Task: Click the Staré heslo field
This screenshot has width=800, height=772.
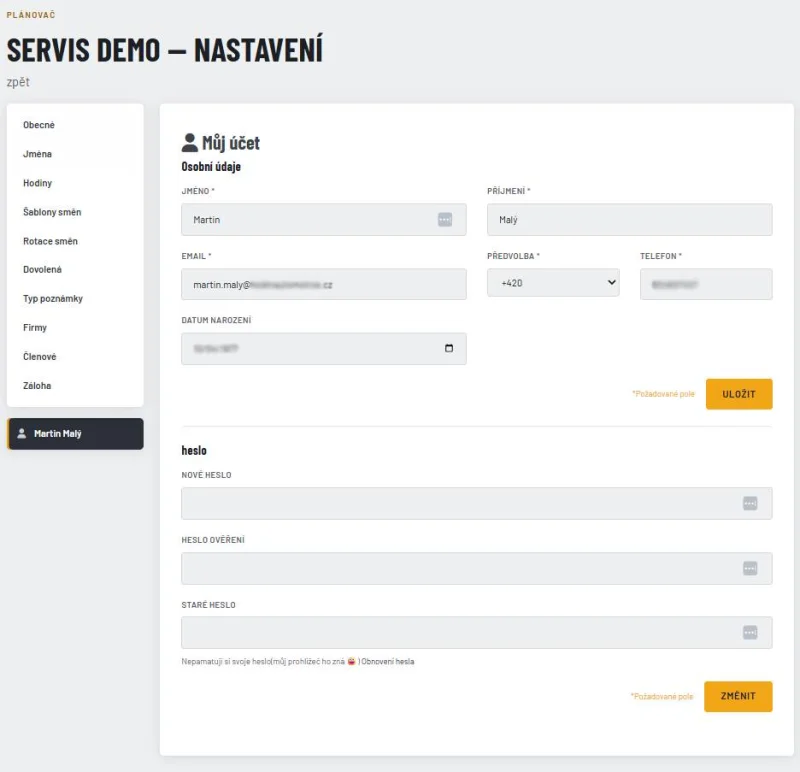Action: pos(477,633)
